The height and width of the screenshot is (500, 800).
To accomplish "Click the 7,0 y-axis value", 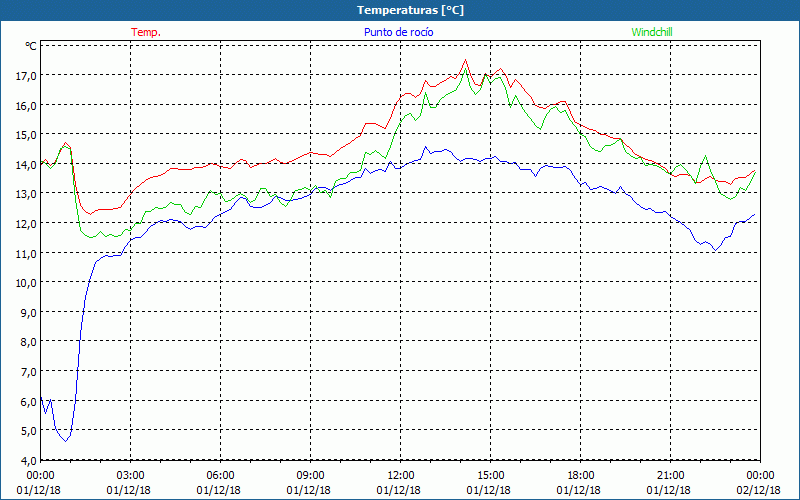I will [x=30, y=371].
